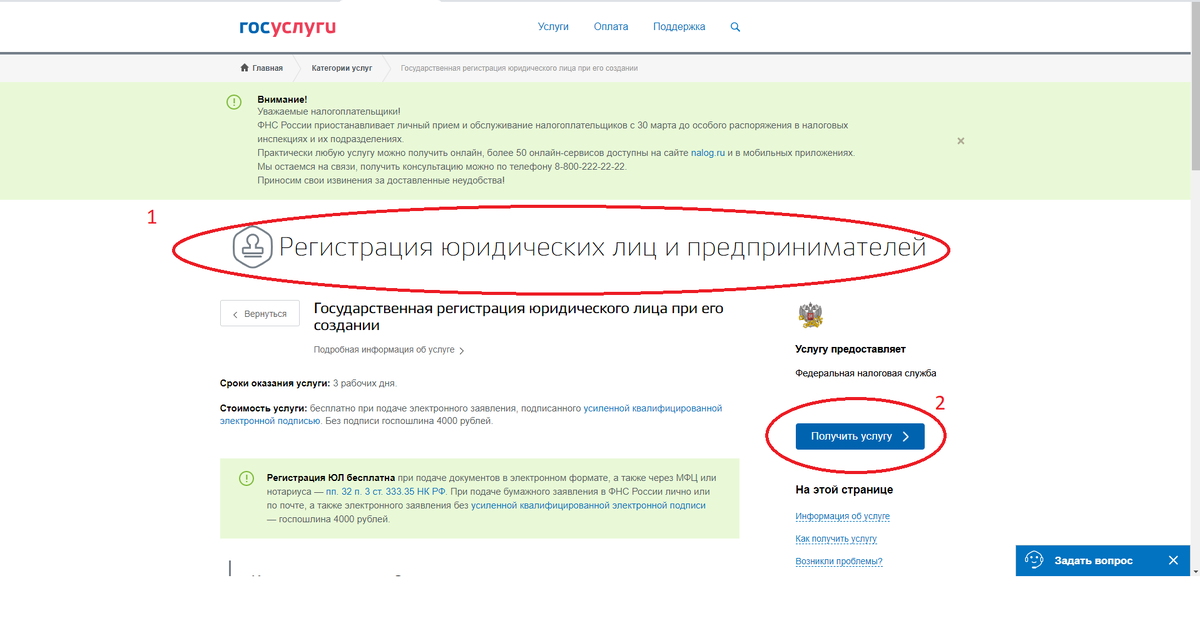Open пп. 32 п. 3 ст. 333.35 link
This screenshot has height=635, width=1200.
[x=384, y=492]
